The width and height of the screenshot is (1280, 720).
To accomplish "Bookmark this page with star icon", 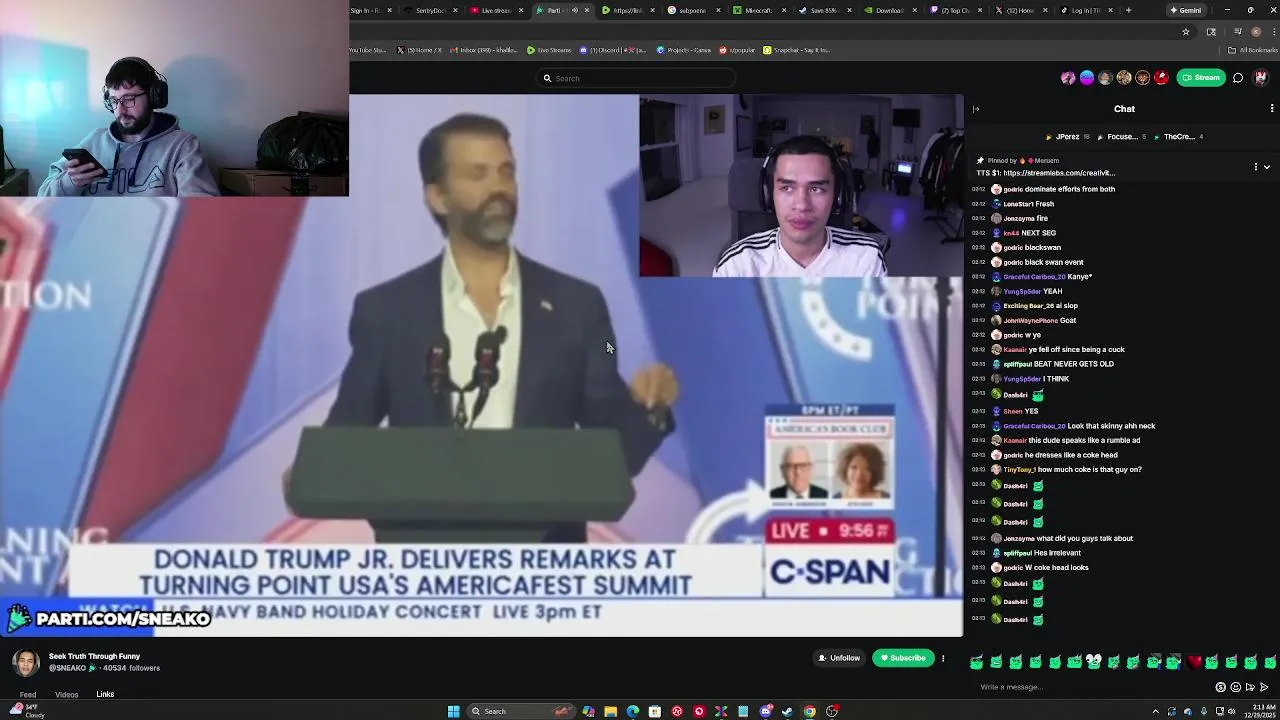I will 1186,31.
